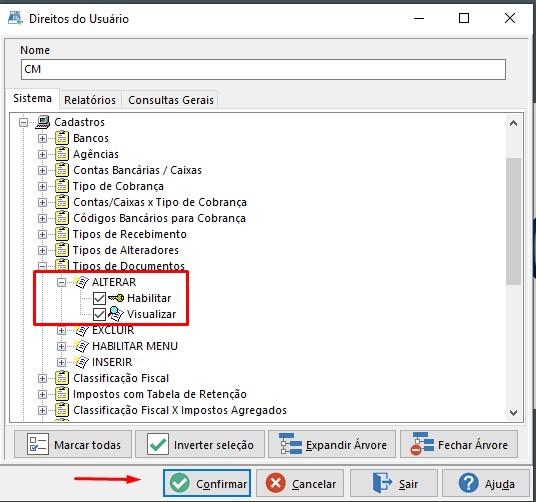This screenshot has height=502, width=536.
Task: Click the door icon on Sair
Action: (x=381, y=483)
